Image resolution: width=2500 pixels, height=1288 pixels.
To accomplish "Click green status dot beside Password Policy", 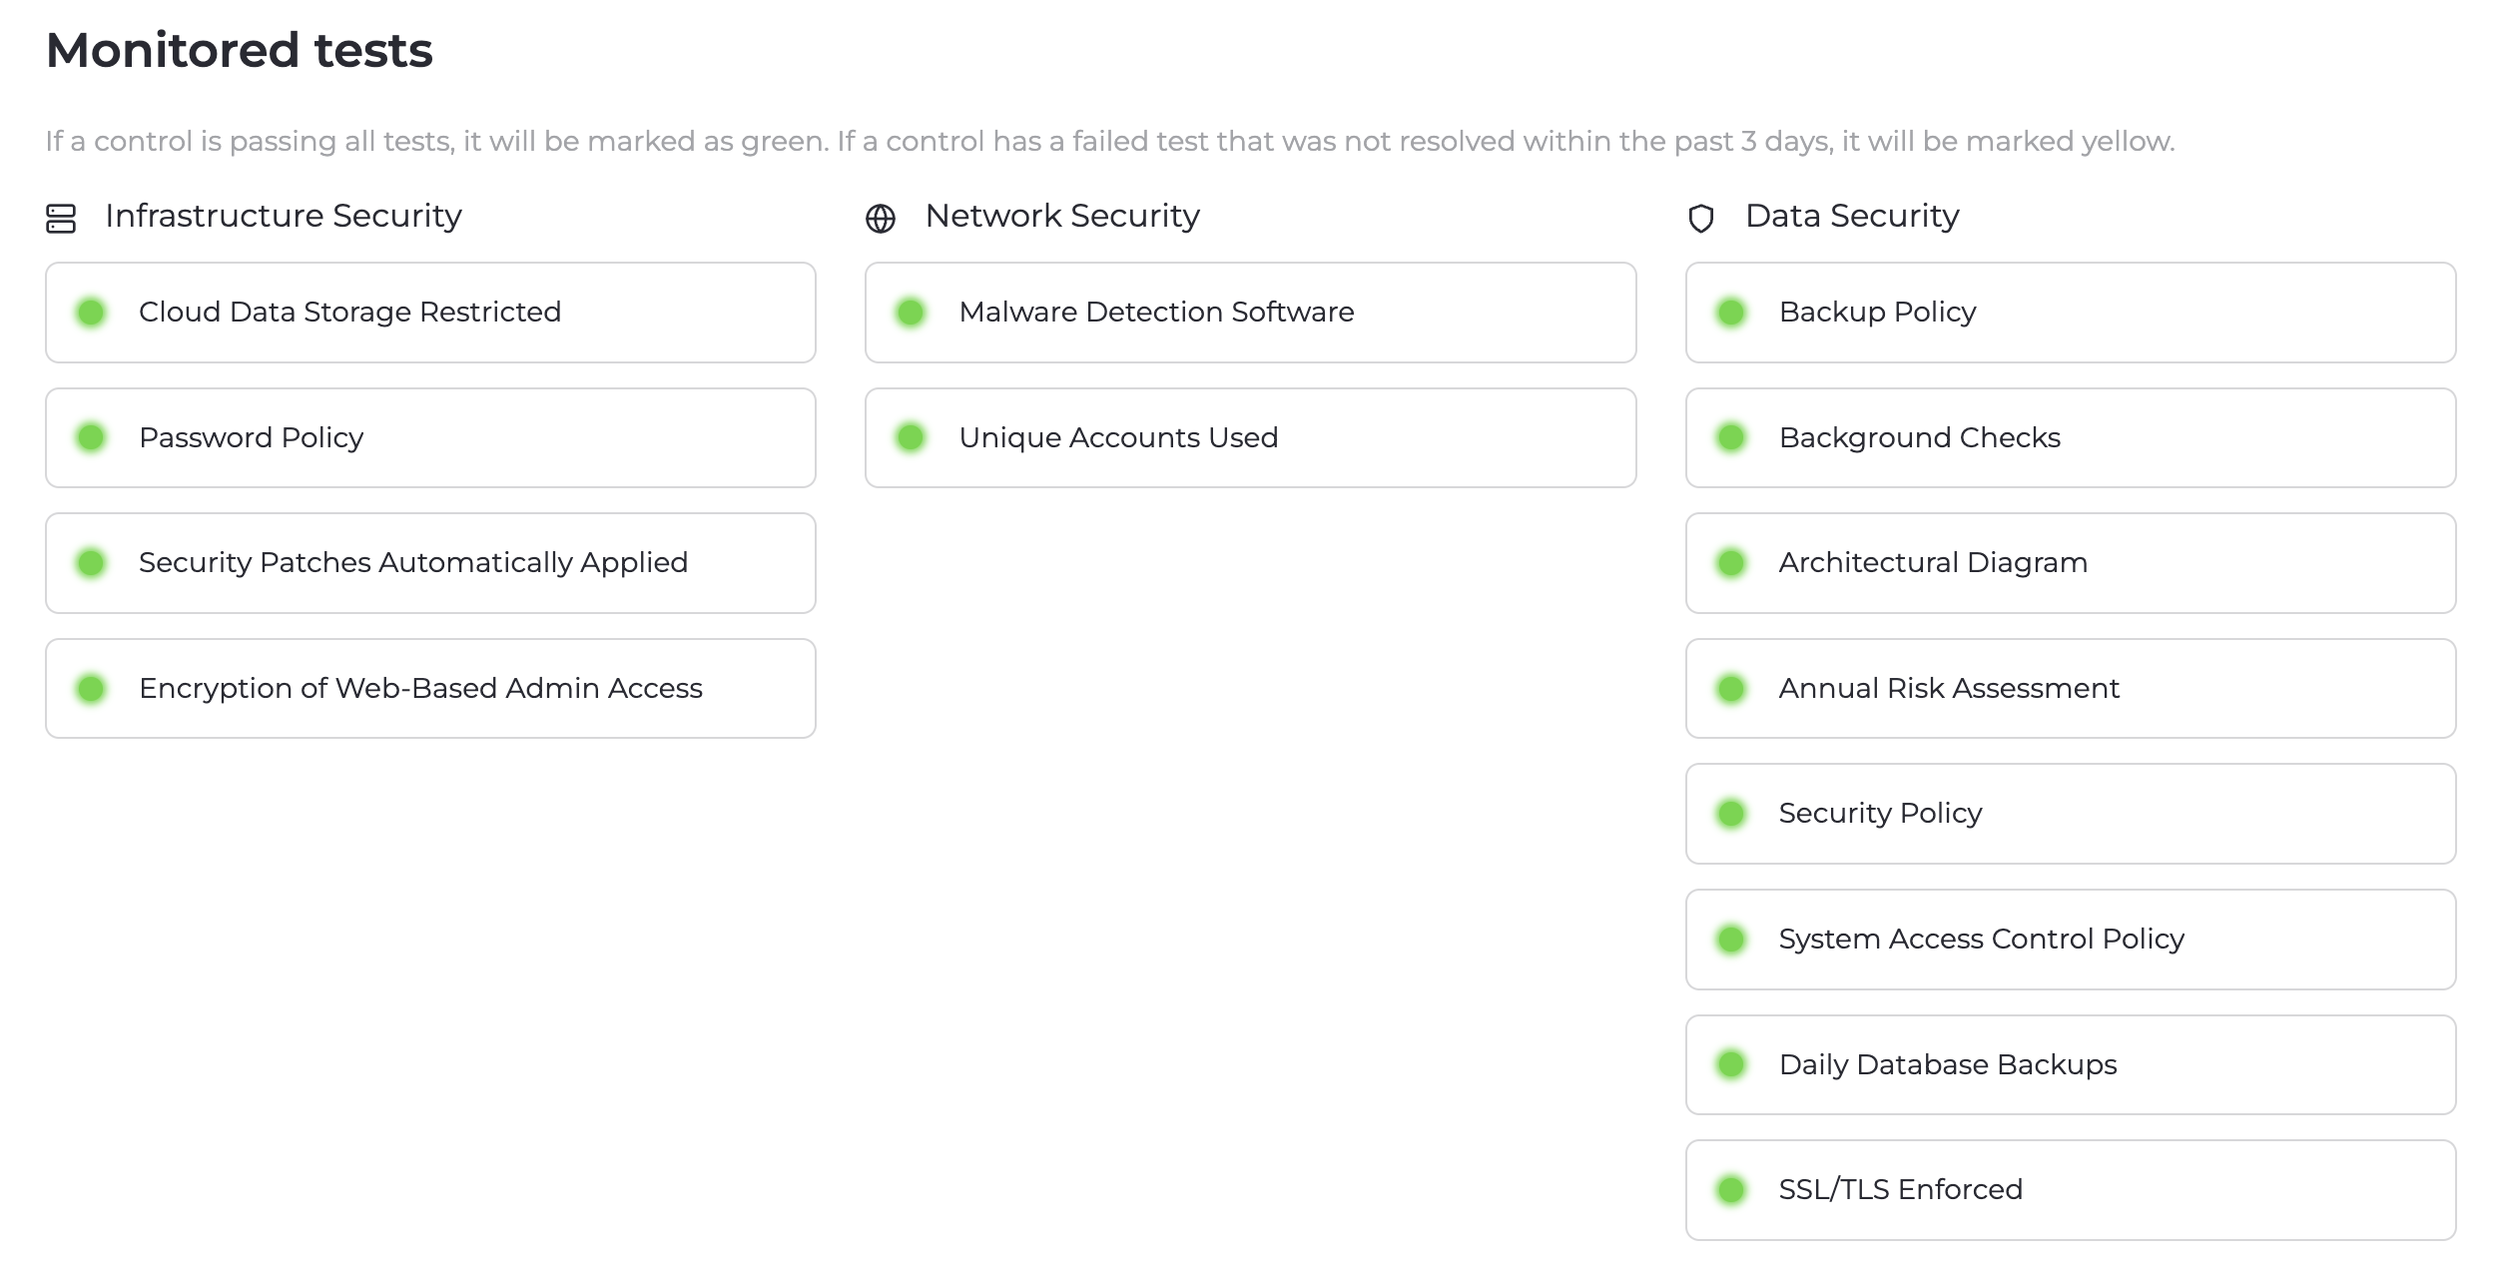I will tap(91, 438).
